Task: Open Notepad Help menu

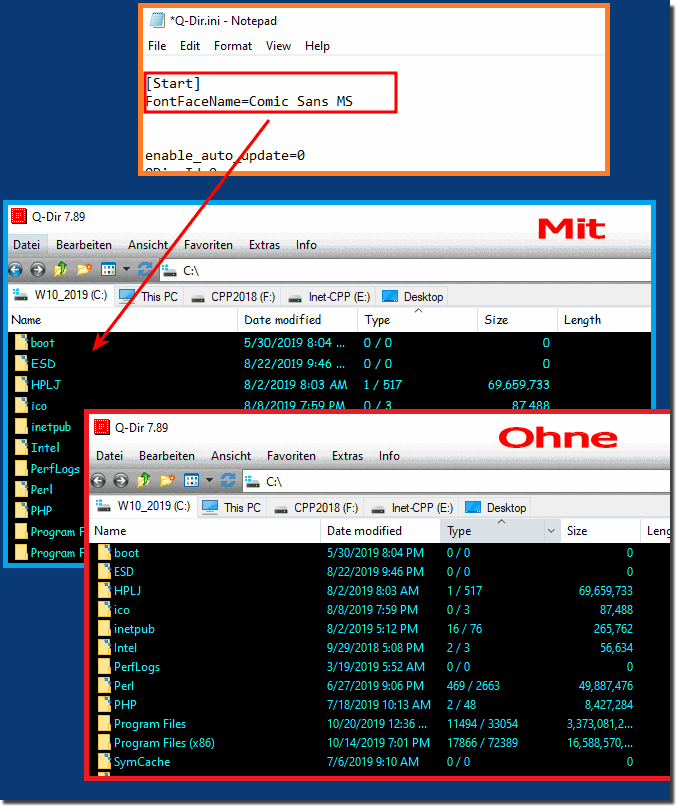Action: [317, 46]
